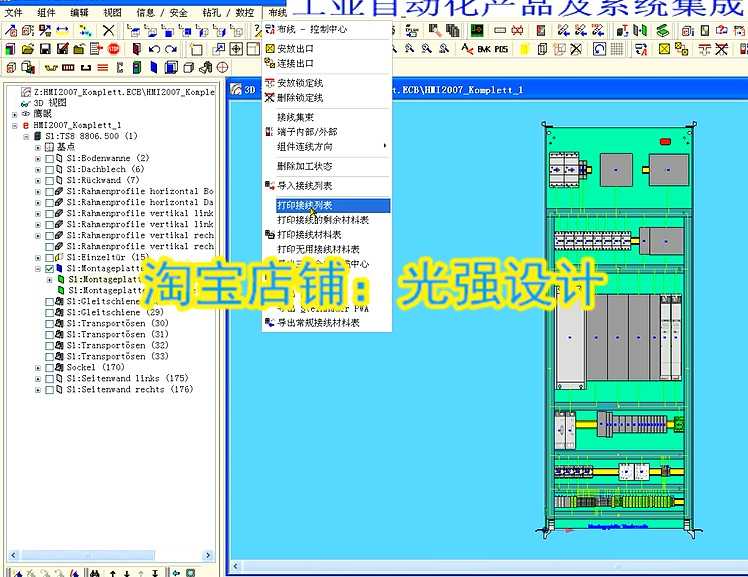Collapse the S1:Montageplatte parent node
Viewport: 748px width, 577px height.
pyautogui.click(x=38, y=268)
